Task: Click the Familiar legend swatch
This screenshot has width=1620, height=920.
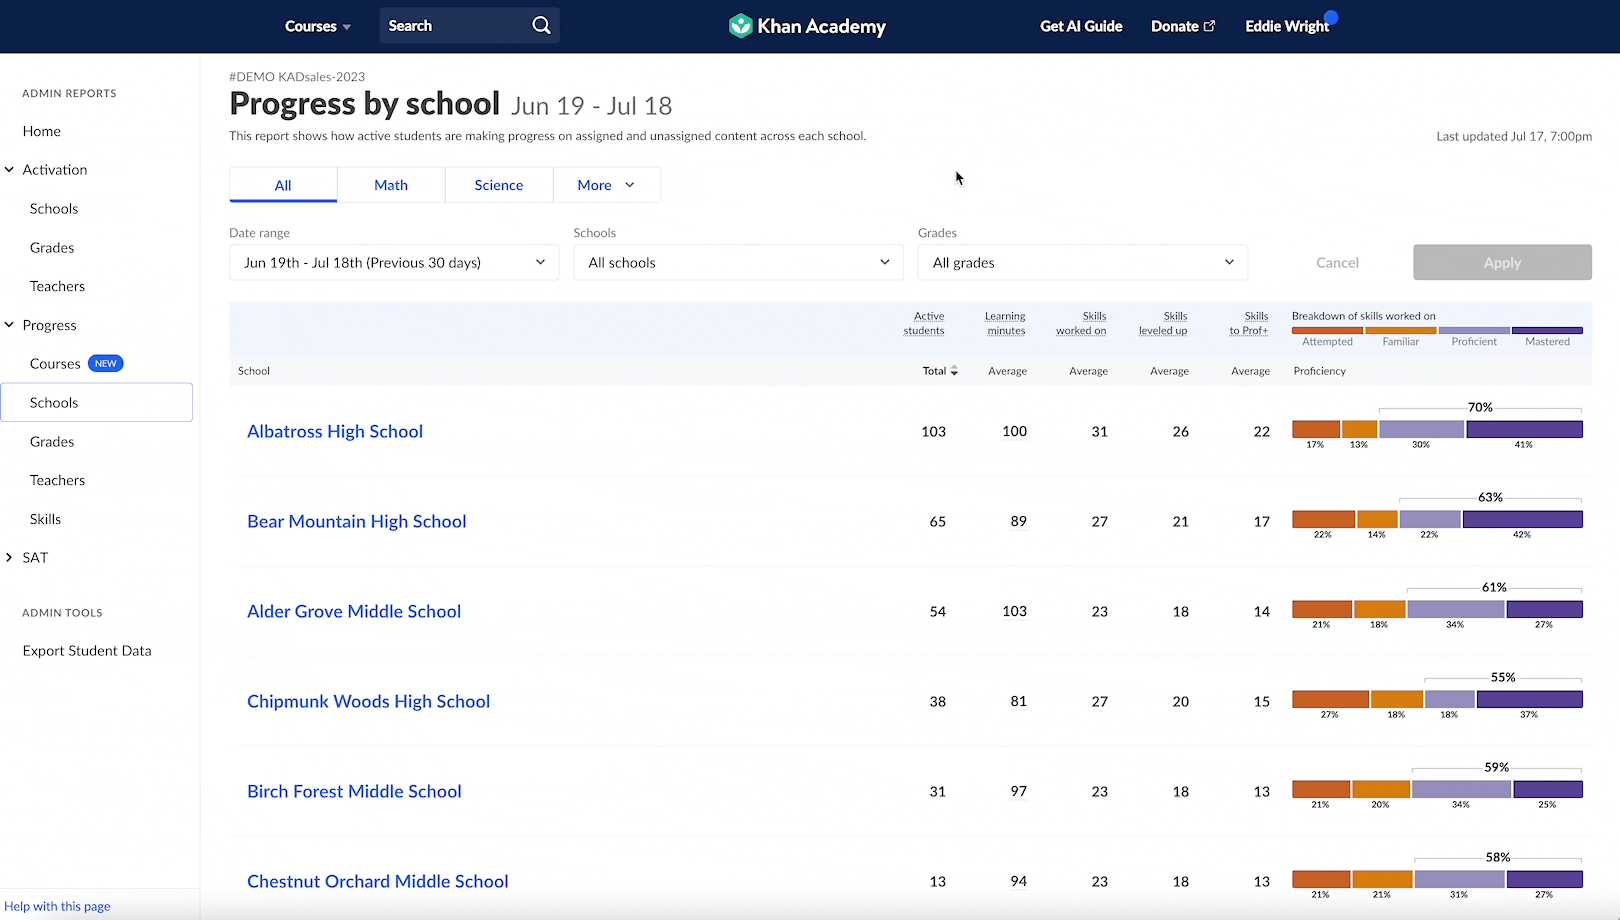Action: [x=1401, y=330]
